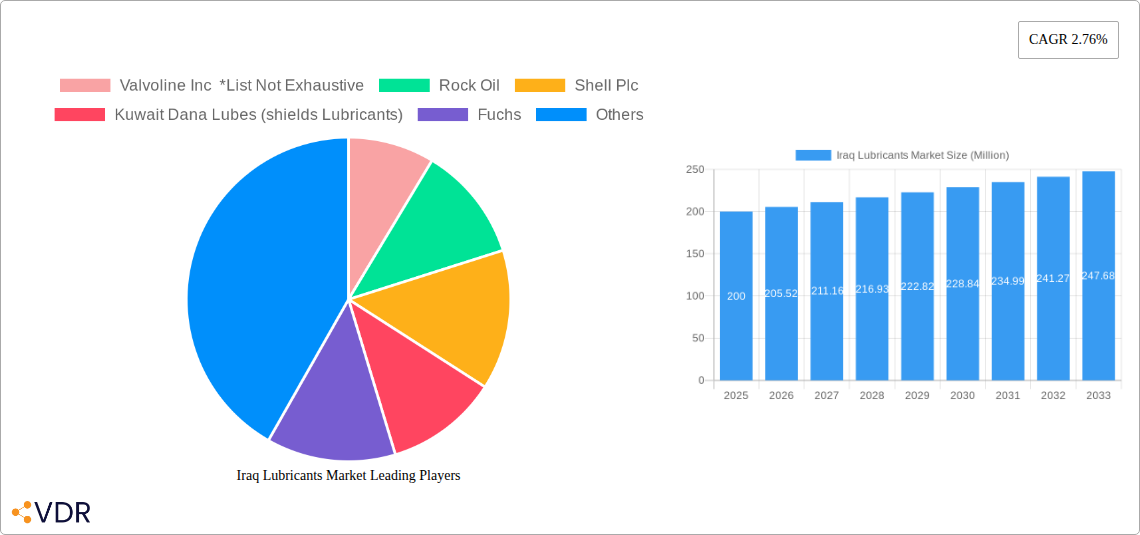Toggle Shell Plc legend label
This screenshot has height=535, width=1140.
click(x=606, y=85)
